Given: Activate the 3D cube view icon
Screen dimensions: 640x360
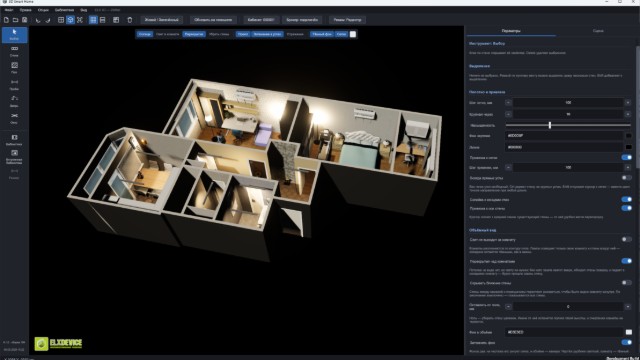Looking at the screenshot, I should (70, 20).
